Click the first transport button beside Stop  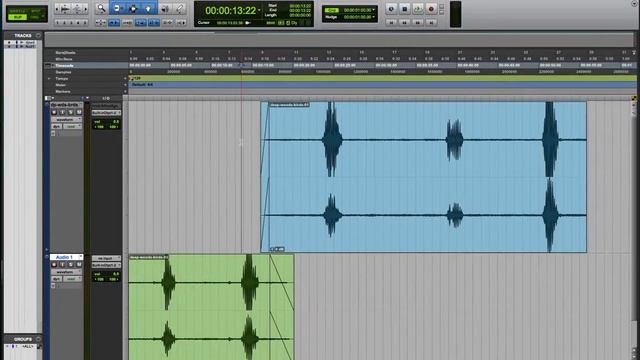pyautogui.click(x=391, y=9)
